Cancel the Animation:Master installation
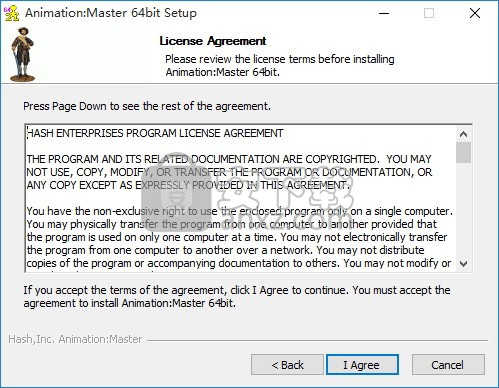499x388 pixels. pos(448,365)
